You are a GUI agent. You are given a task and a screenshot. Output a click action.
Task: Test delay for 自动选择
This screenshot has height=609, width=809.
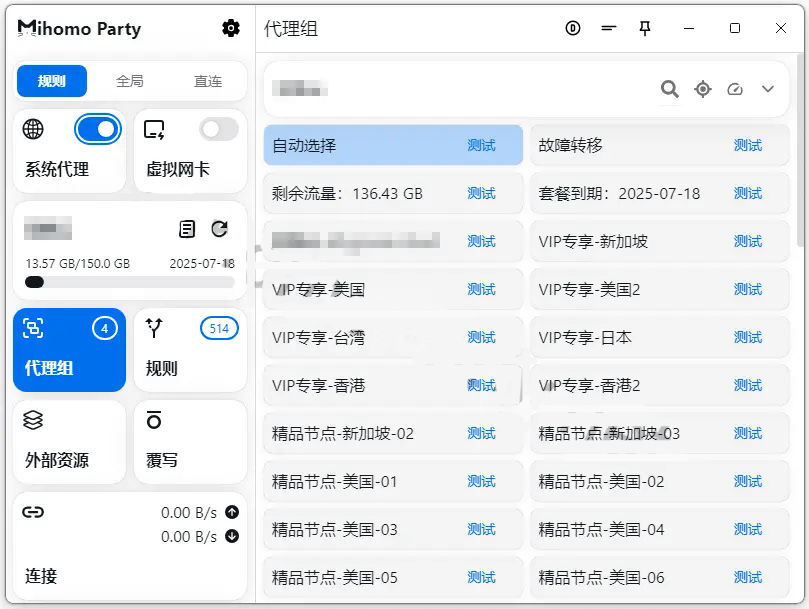(481, 146)
